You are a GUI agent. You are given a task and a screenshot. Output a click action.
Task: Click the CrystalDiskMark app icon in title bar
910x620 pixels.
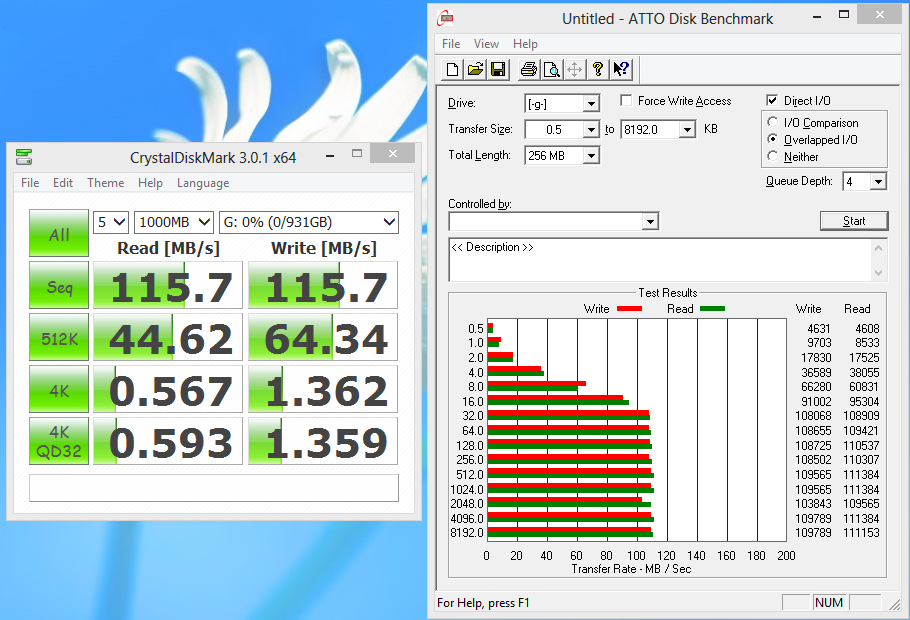pyautogui.click(x=24, y=157)
